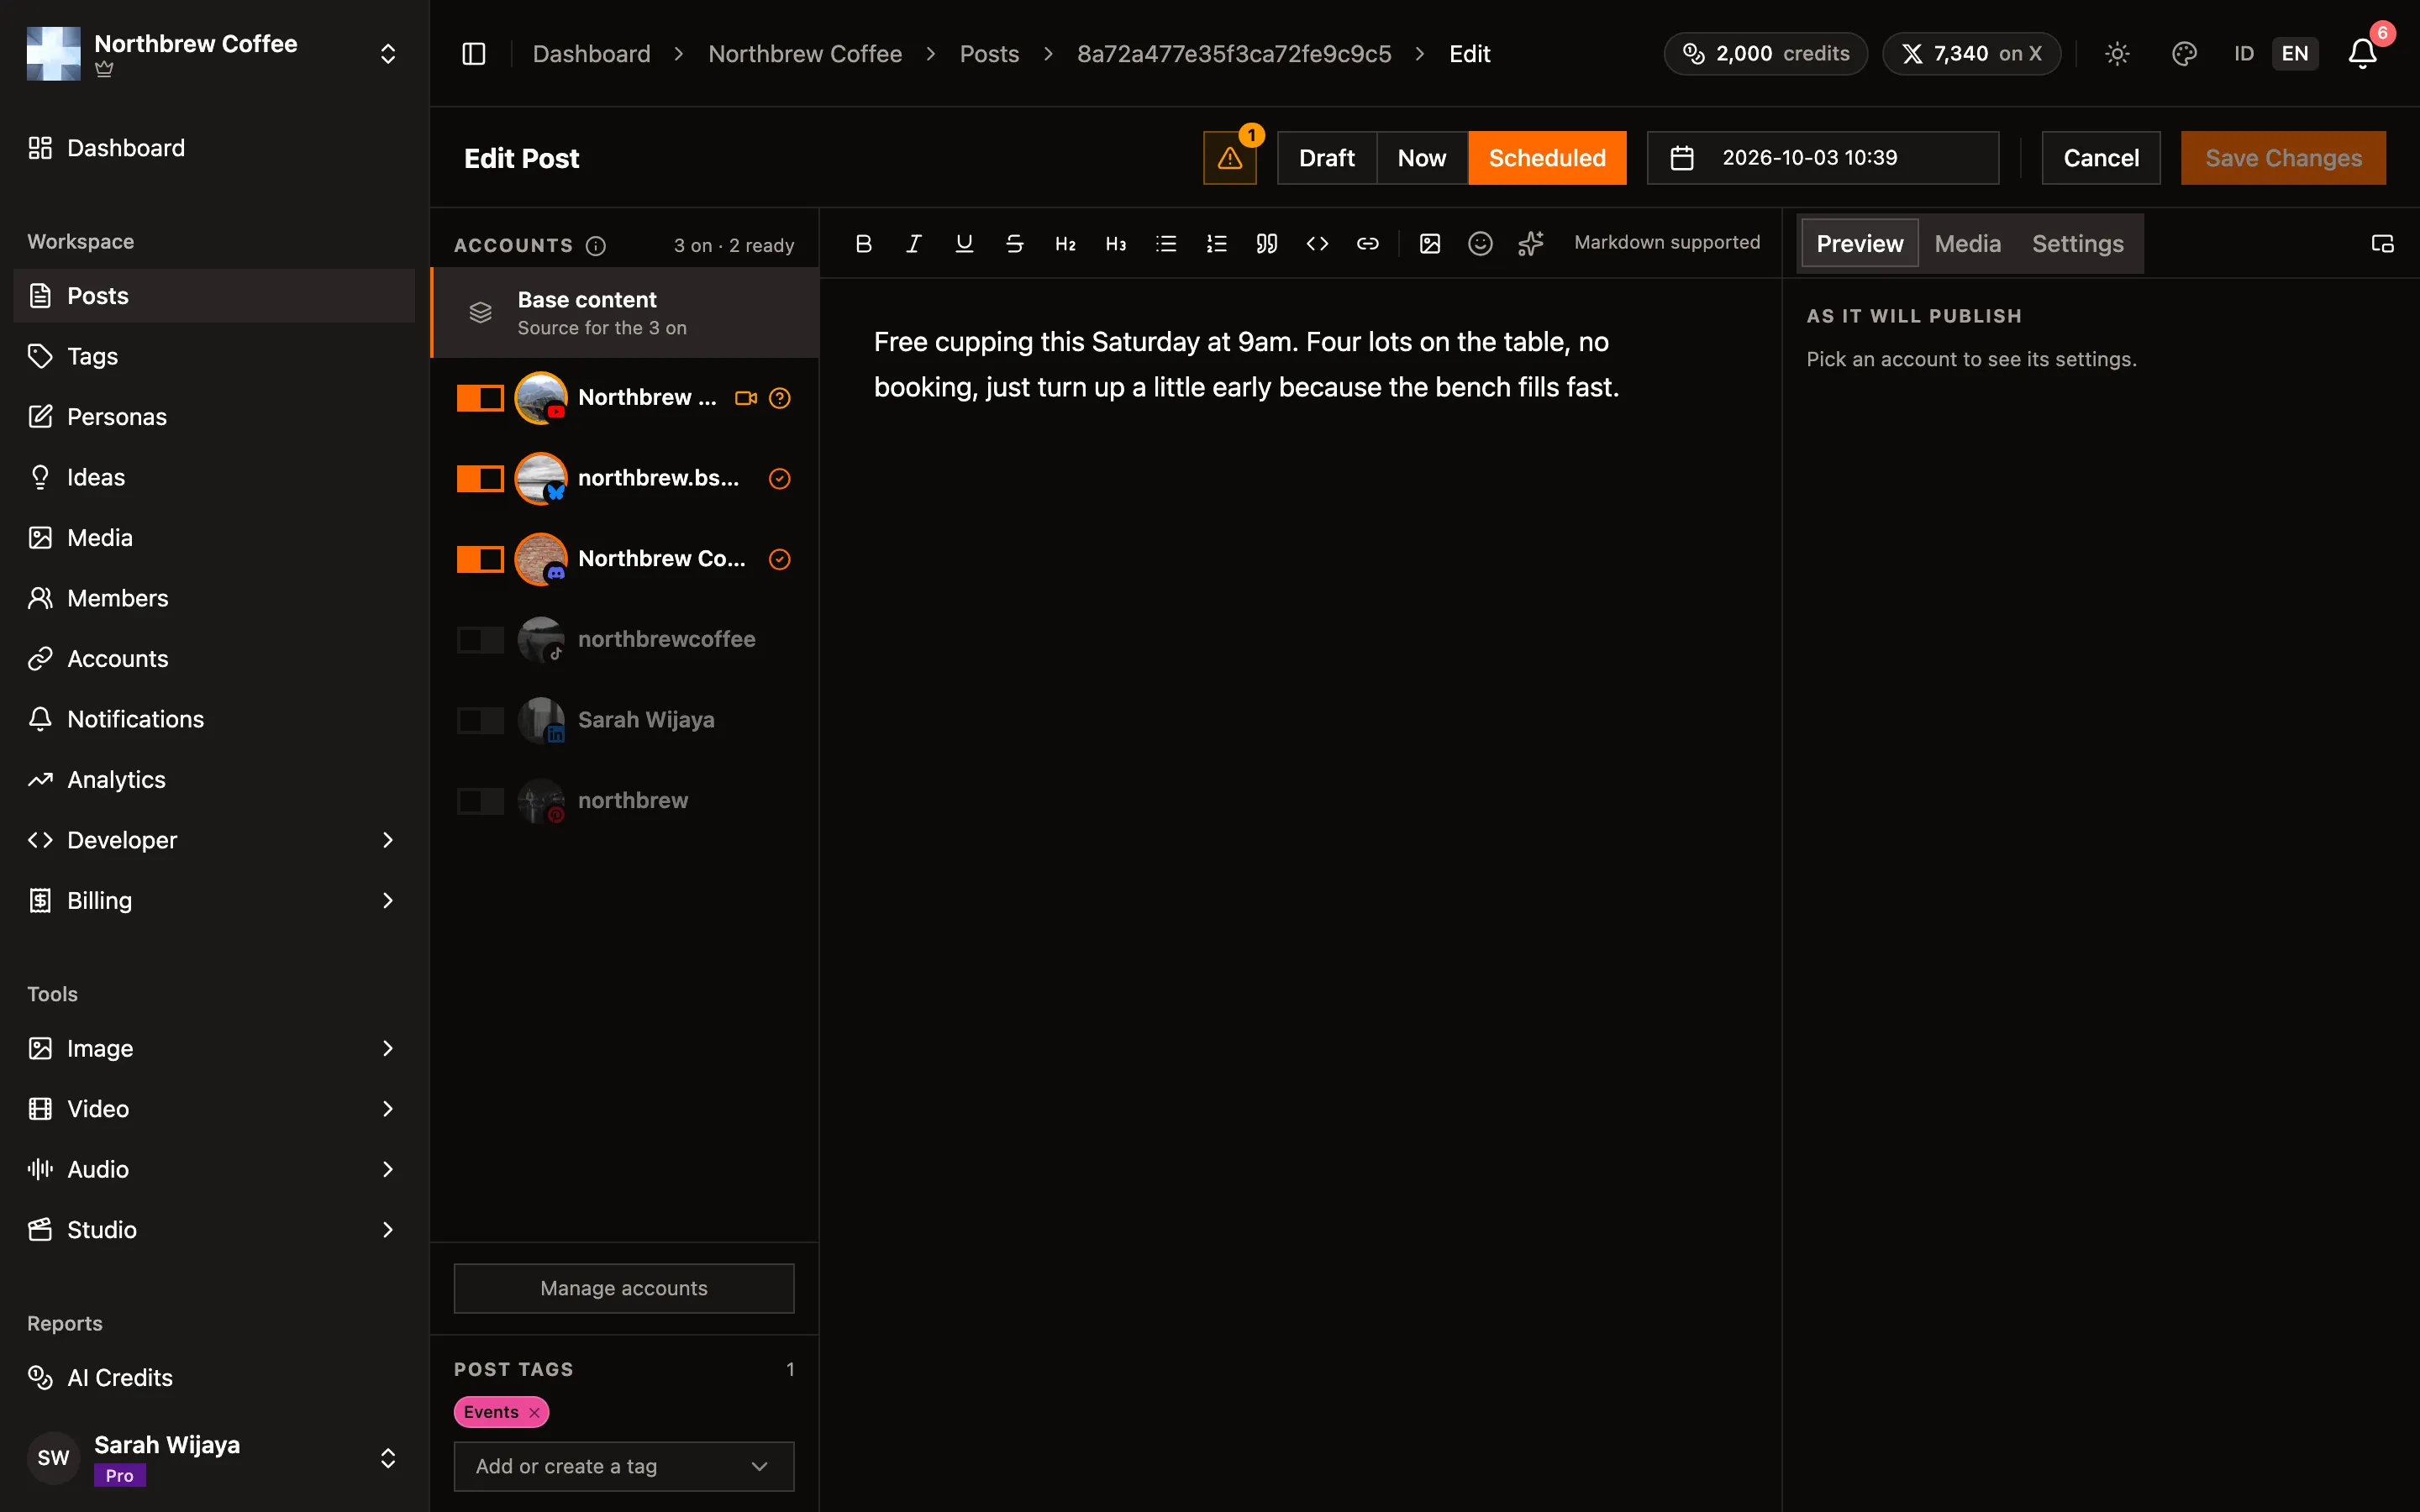The width and height of the screenshot is (2420, 1512).
Task: Remove the Events tag
Action: [534, 1412]
